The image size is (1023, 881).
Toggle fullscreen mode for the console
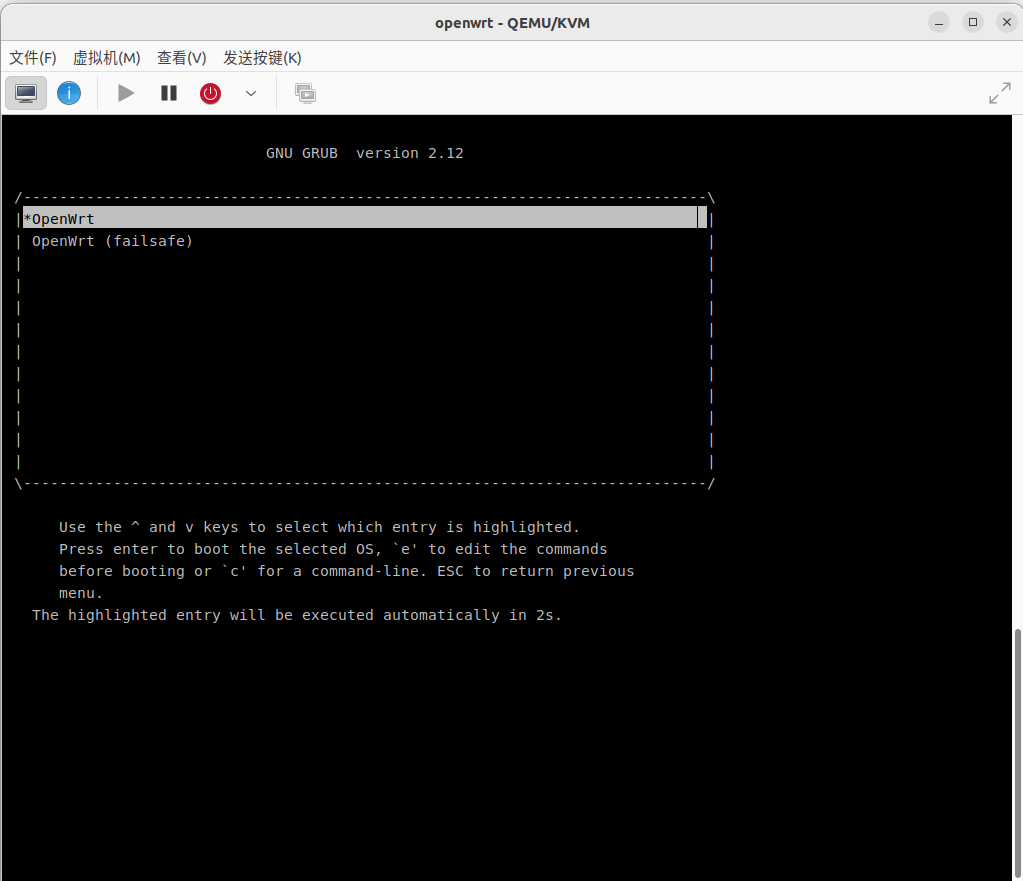point(1000,93)
